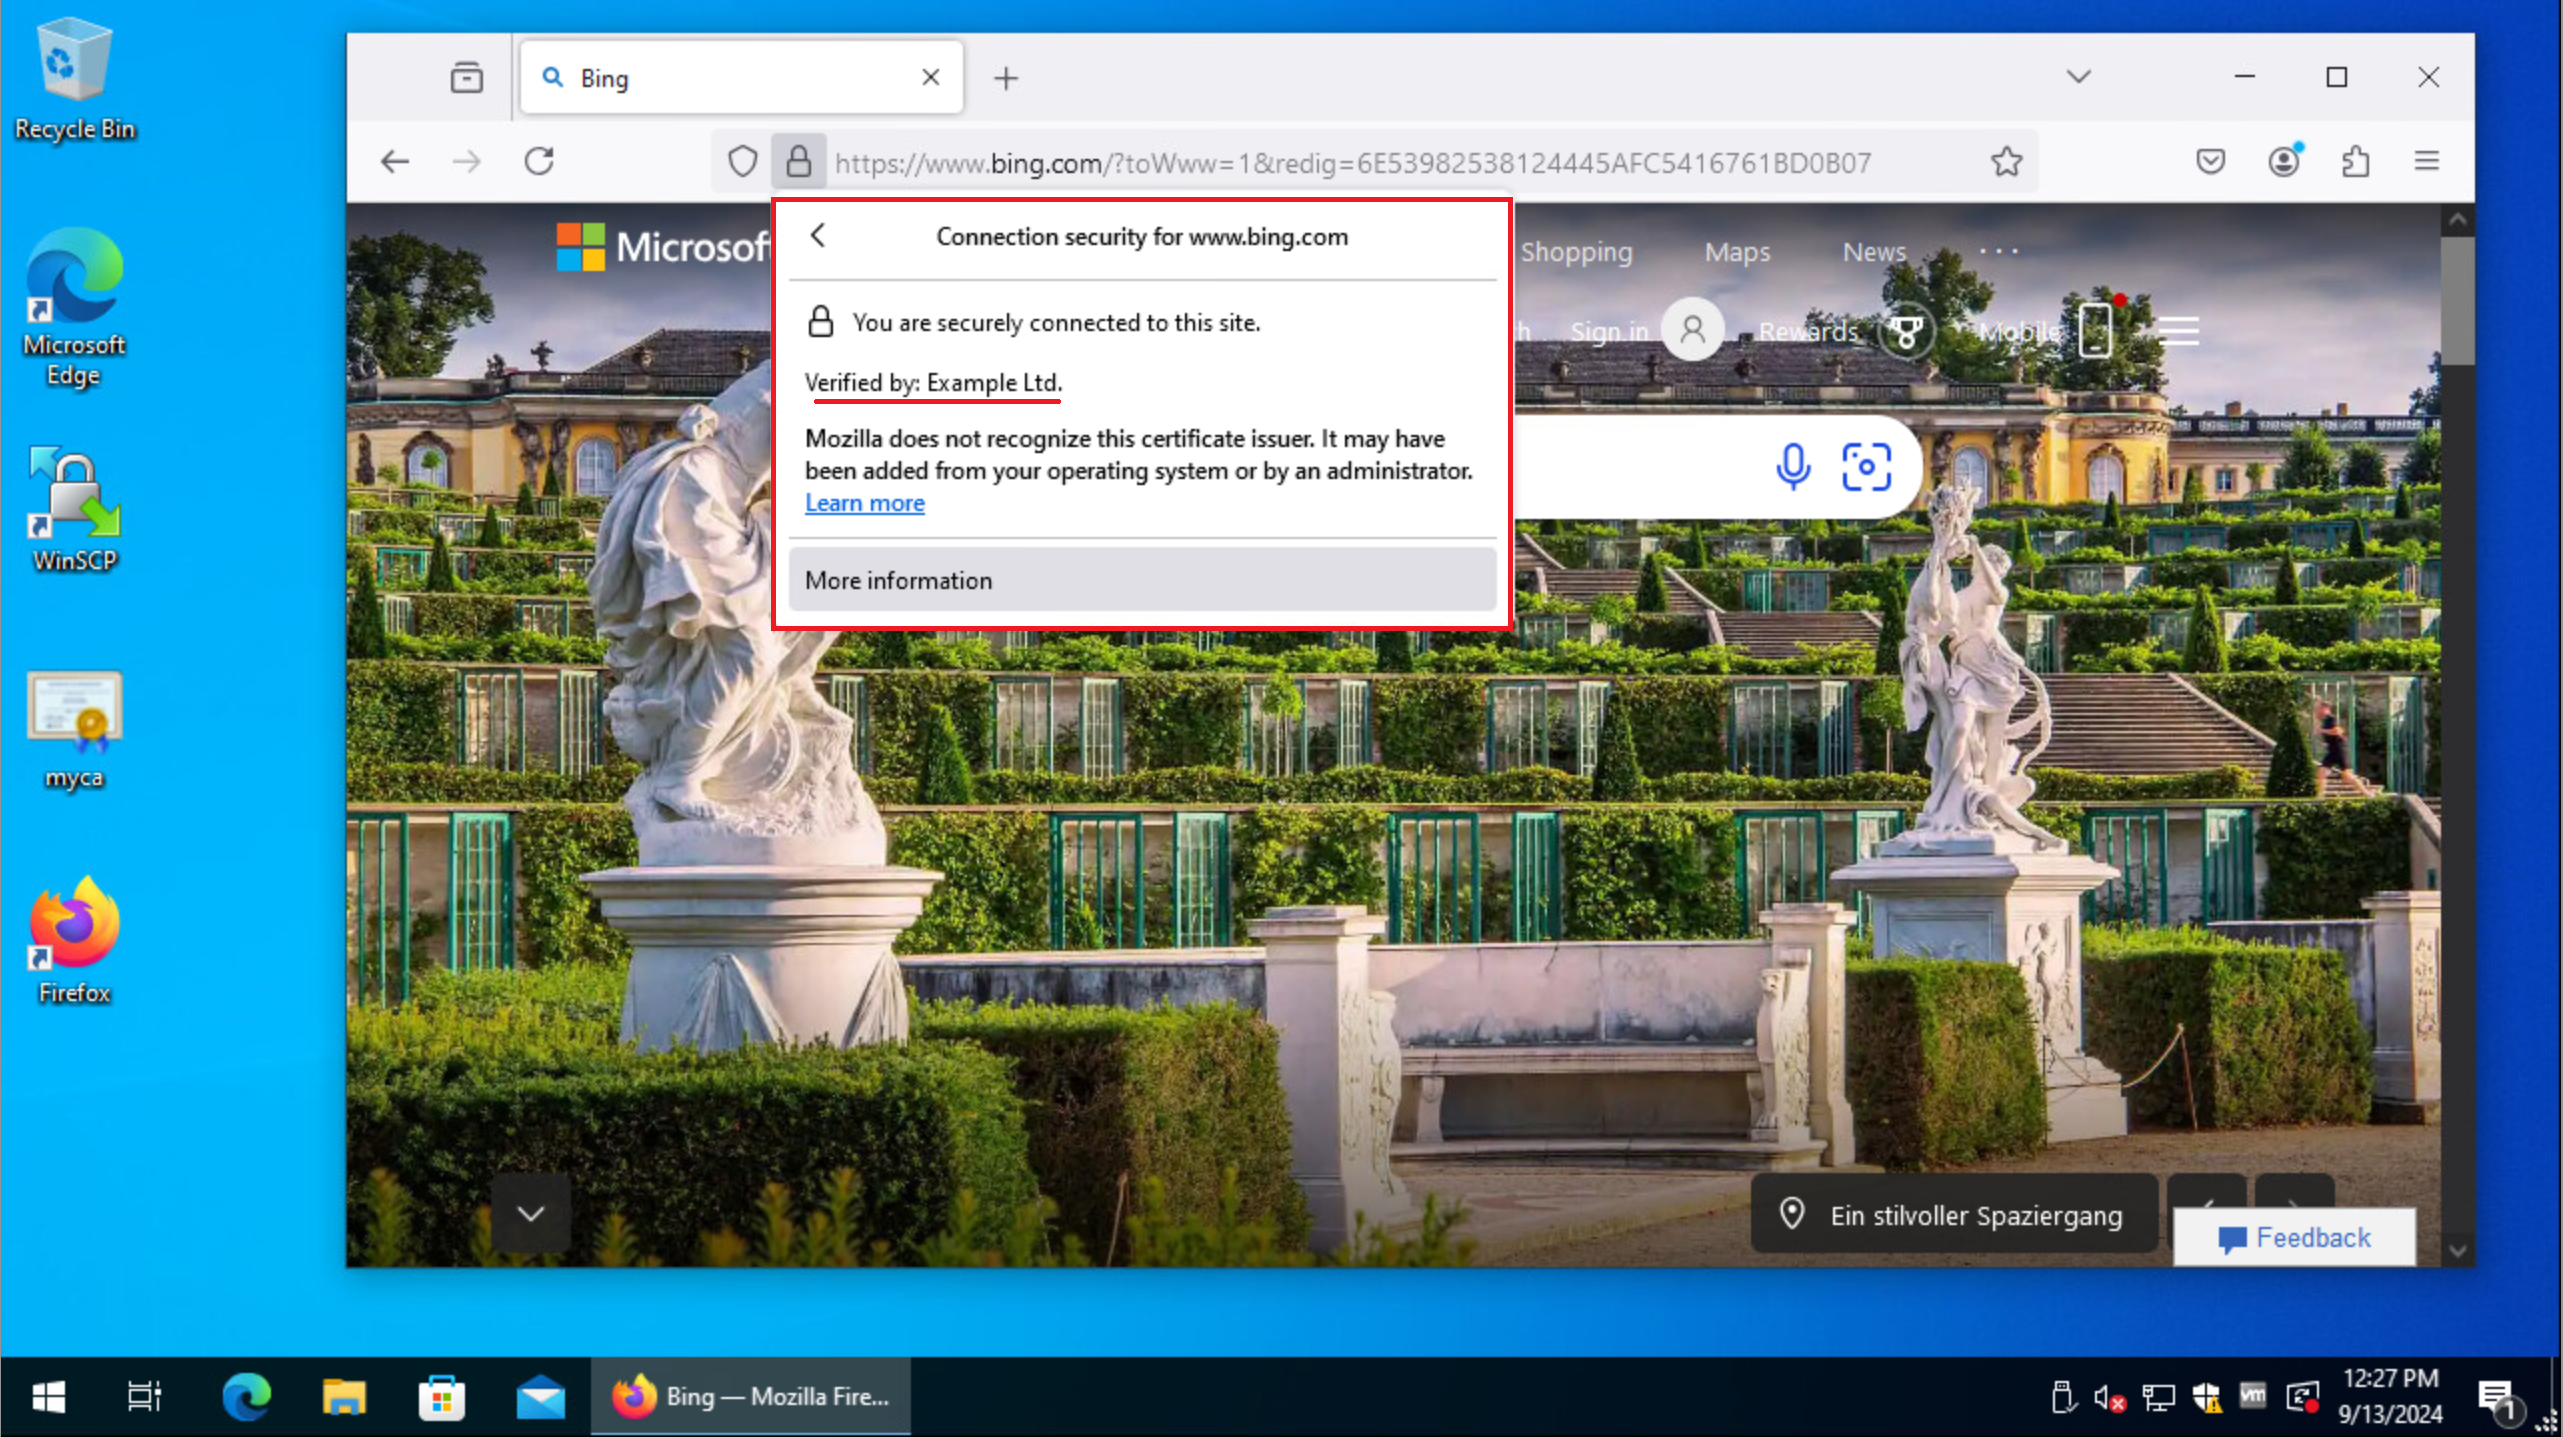Click the address bar URL field
The image size is (2563, 1437).
coord(1352,162)
